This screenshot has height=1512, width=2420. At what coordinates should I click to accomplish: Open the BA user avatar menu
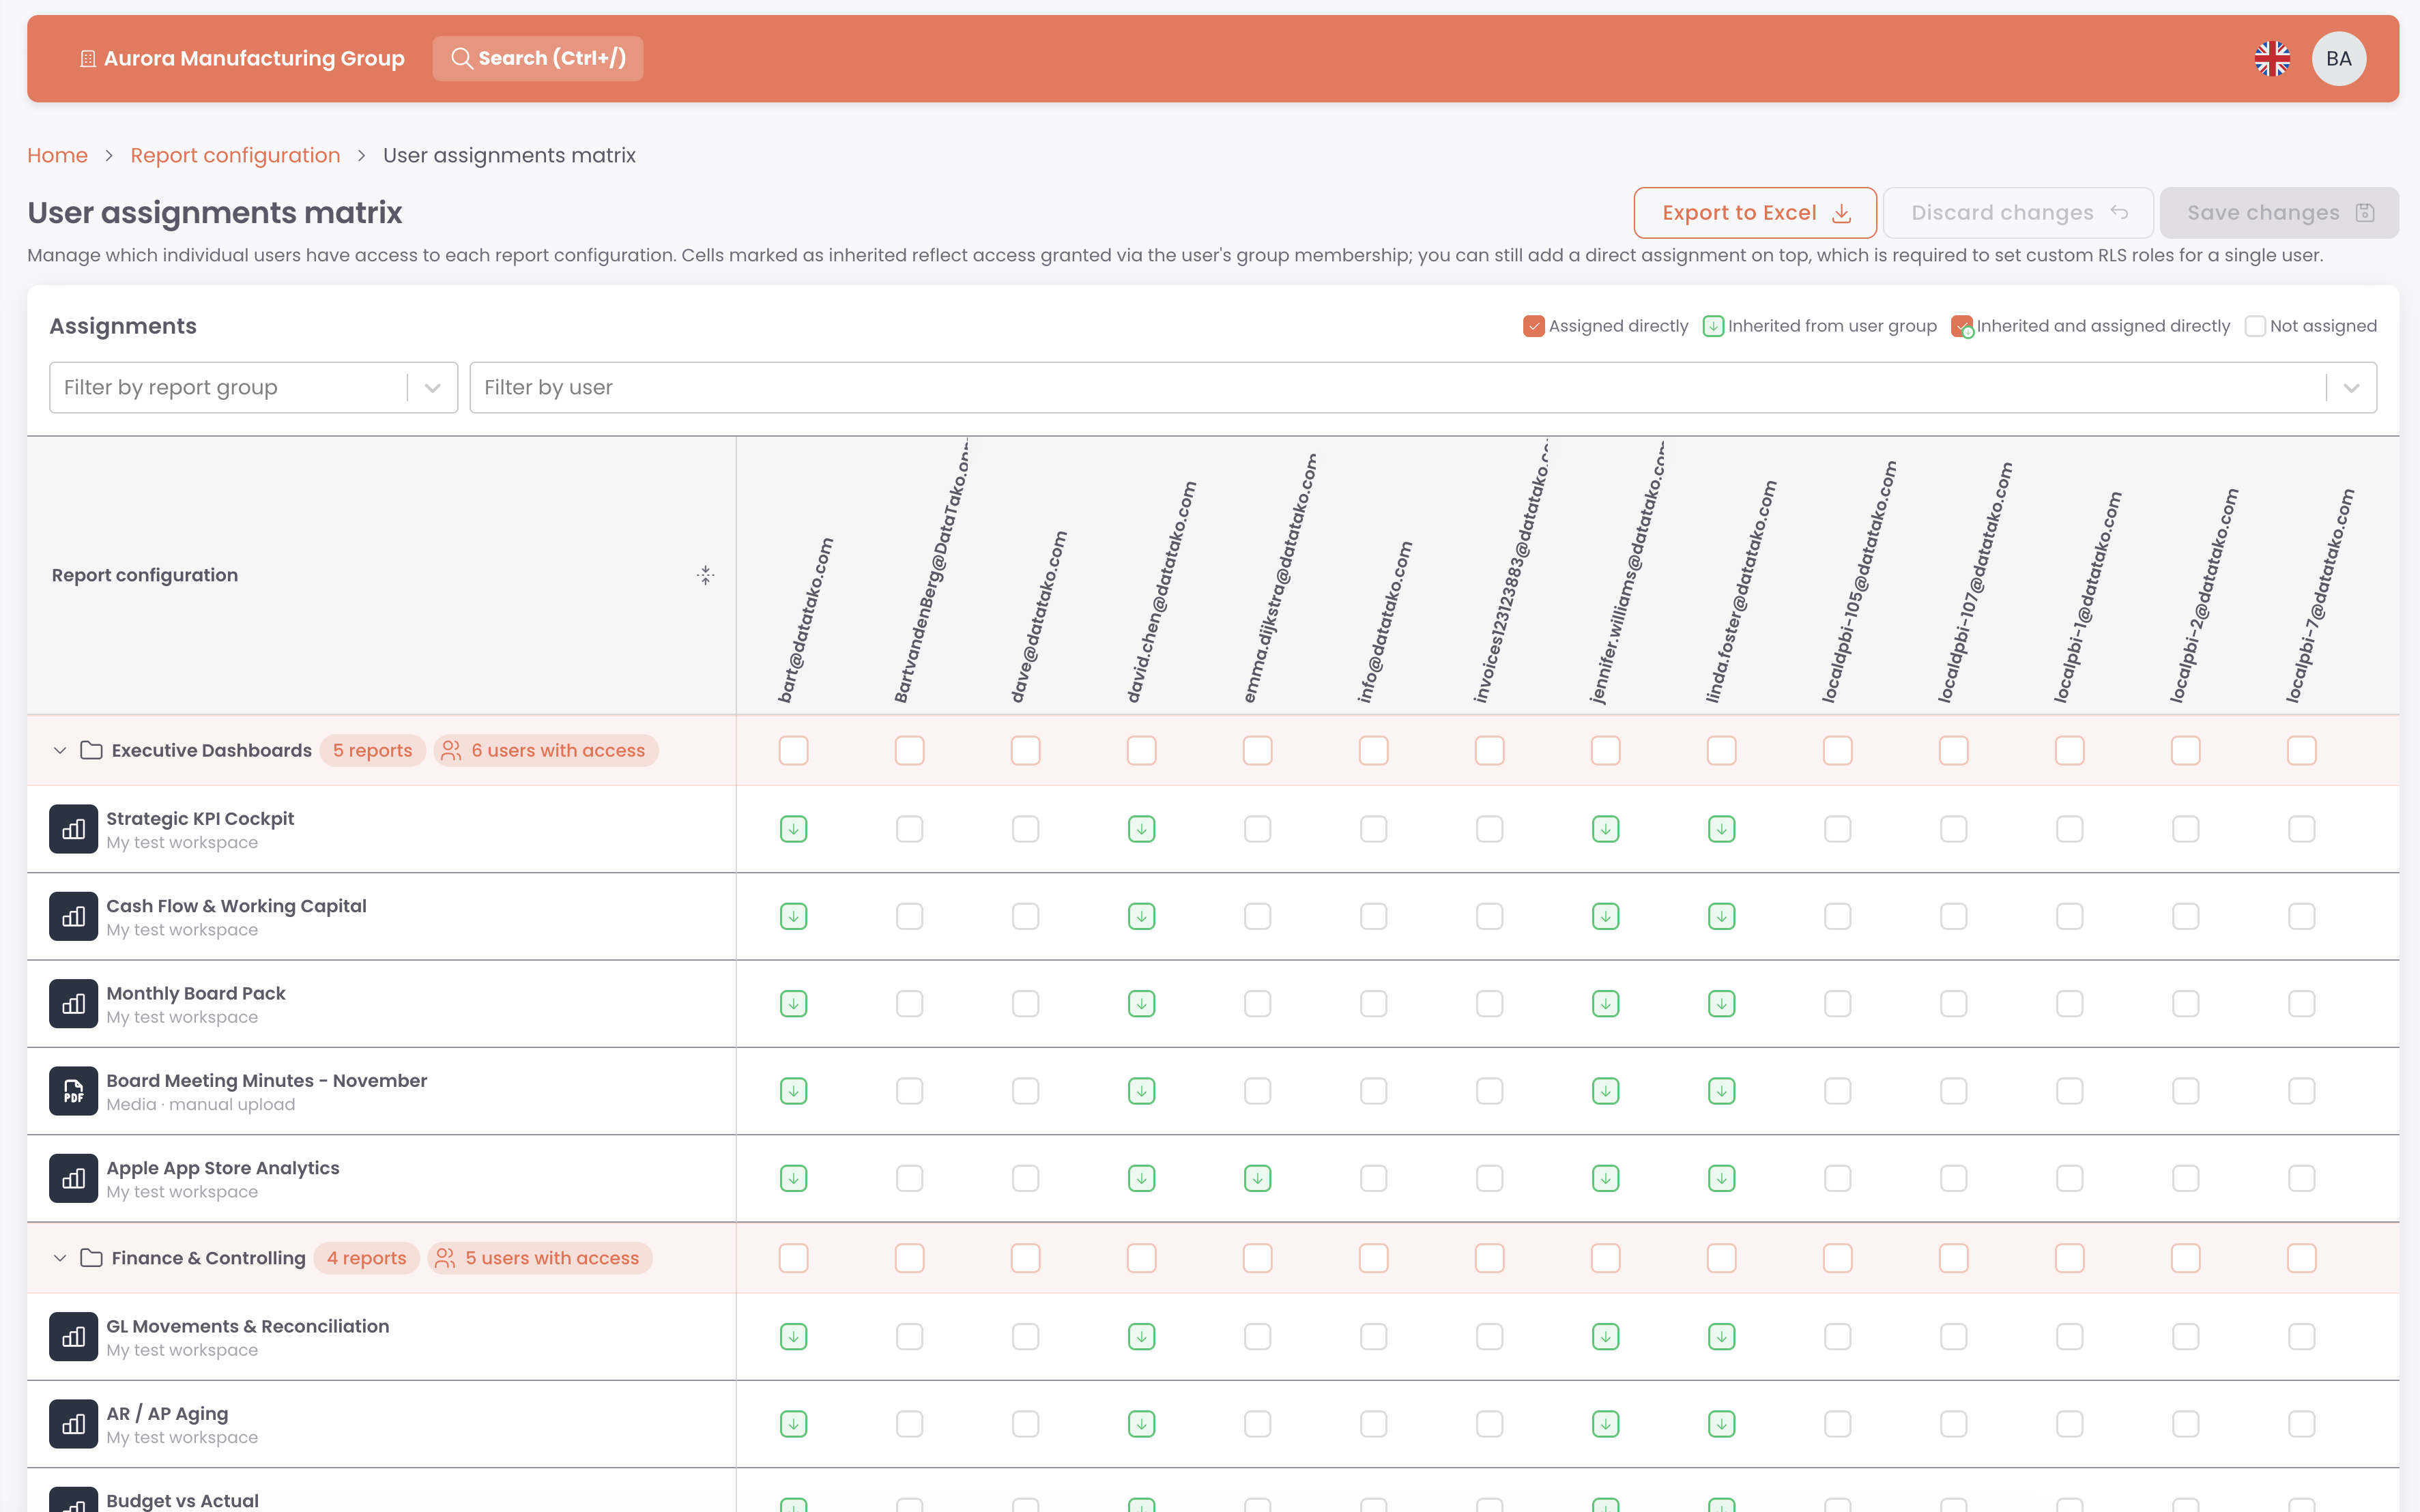[x=2338, y=59]
